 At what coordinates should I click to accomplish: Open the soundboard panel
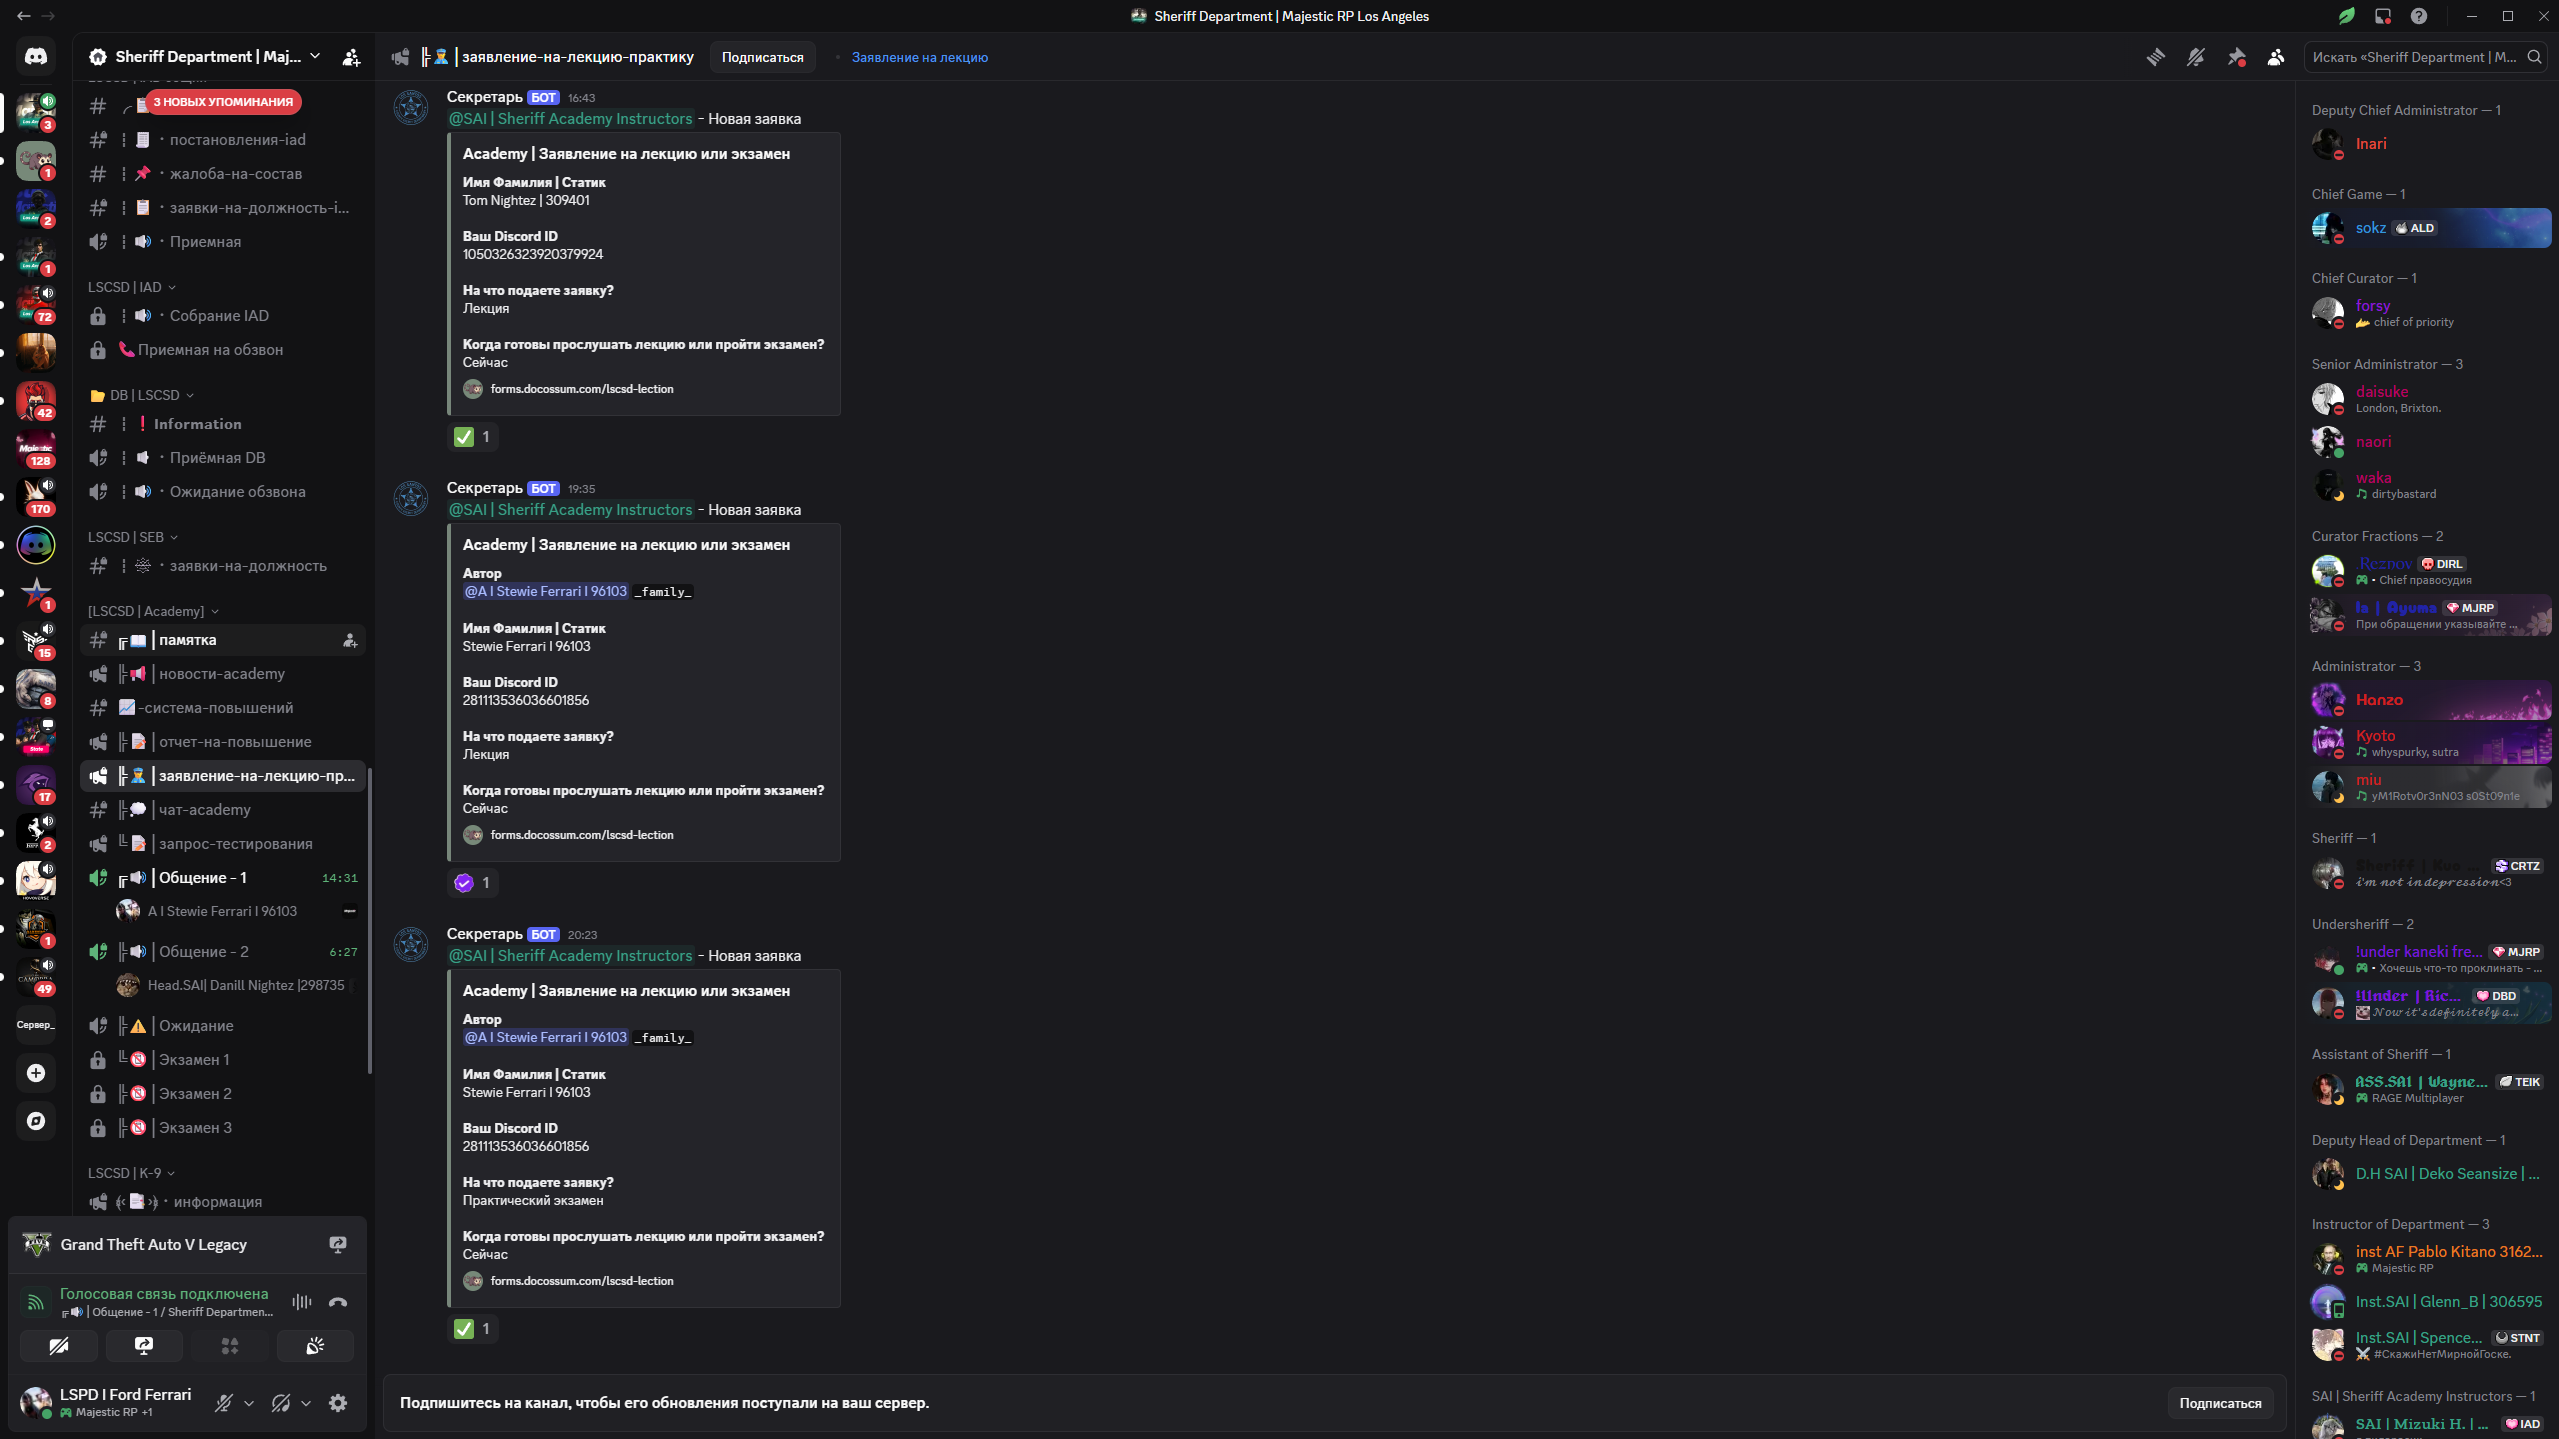(x=315, y=1346)
